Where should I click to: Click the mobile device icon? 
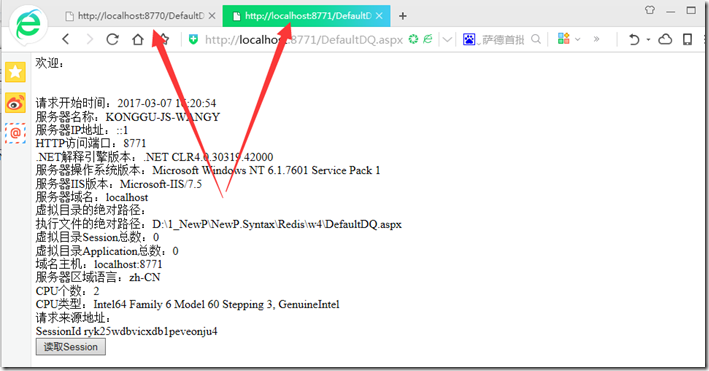687,39
